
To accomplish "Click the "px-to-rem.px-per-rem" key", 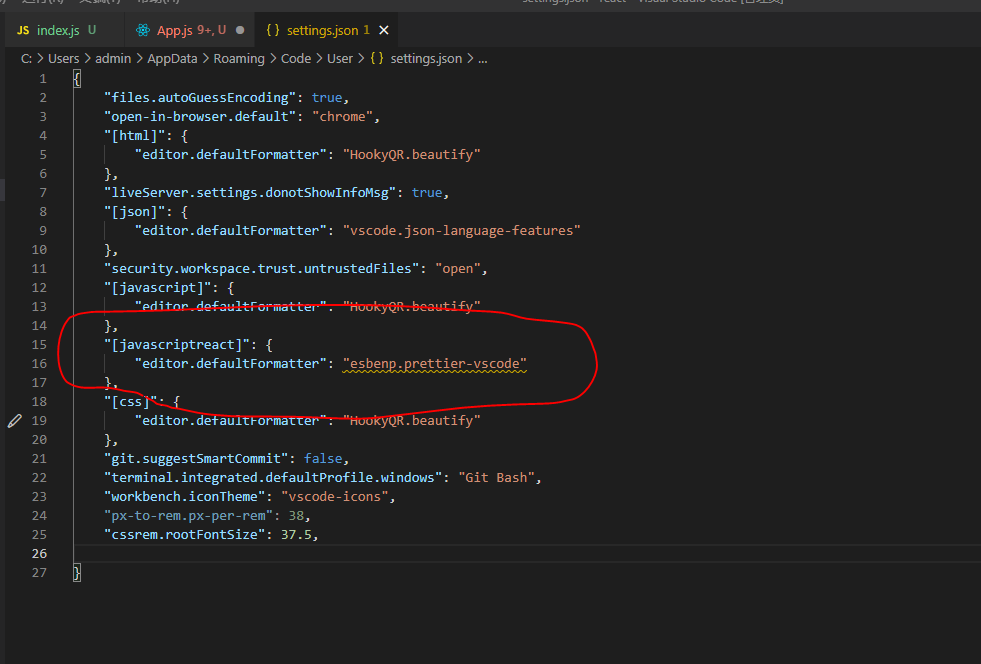I will pyautogui.click(x=189, y=516).
